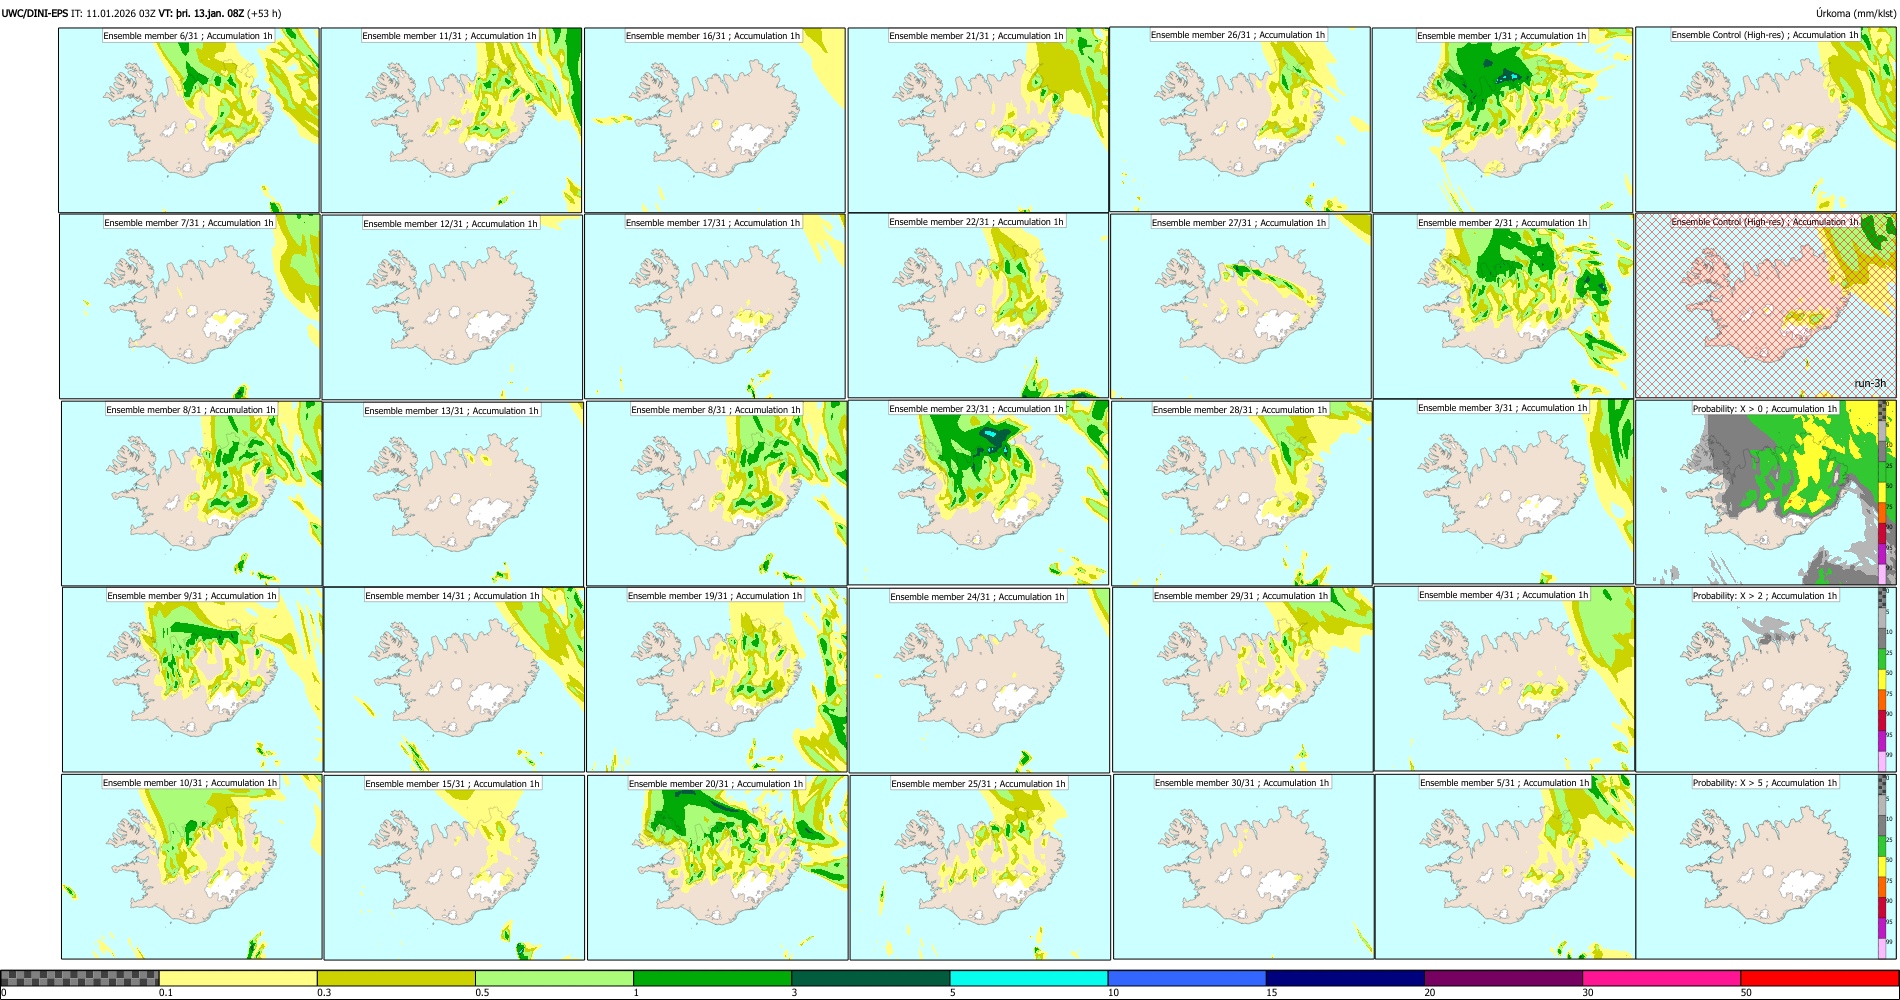Pick the purple 20–30 legend swatch
Image resolution: width=1900 pixels, height=1000 pixels.
coord(1503,978)
